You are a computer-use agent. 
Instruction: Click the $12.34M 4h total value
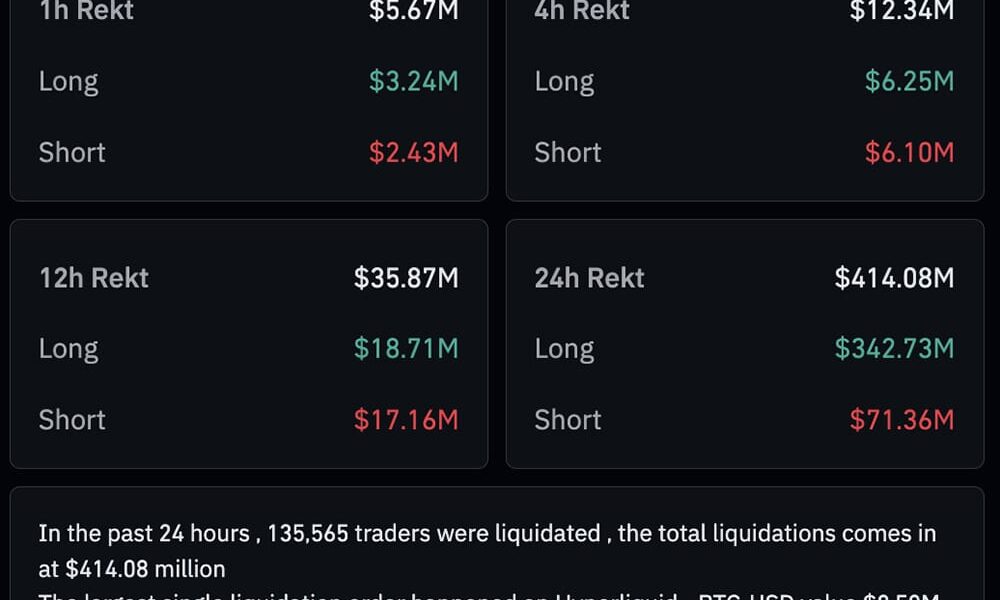[x=901, y=12]
